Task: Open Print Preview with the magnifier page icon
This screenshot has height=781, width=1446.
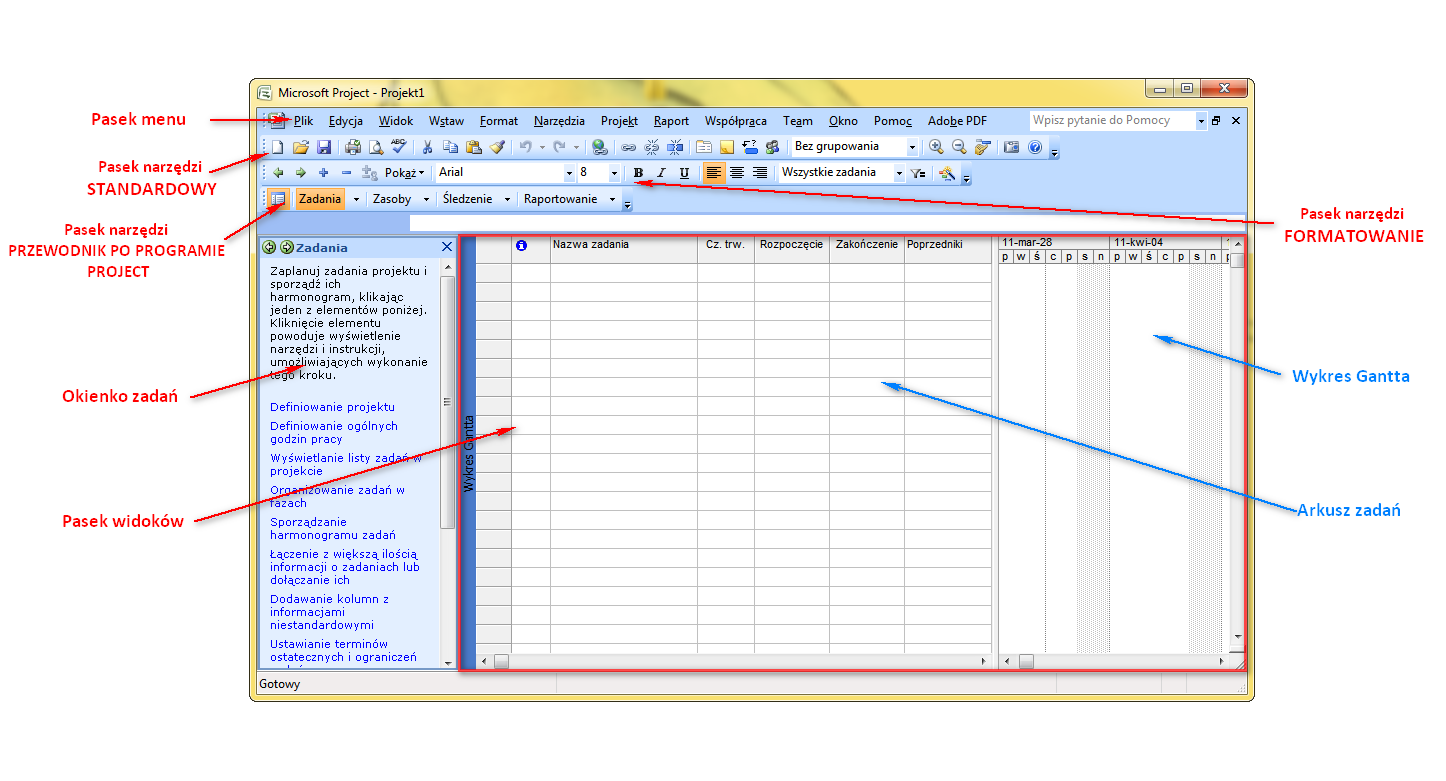Action: [376, 147]
